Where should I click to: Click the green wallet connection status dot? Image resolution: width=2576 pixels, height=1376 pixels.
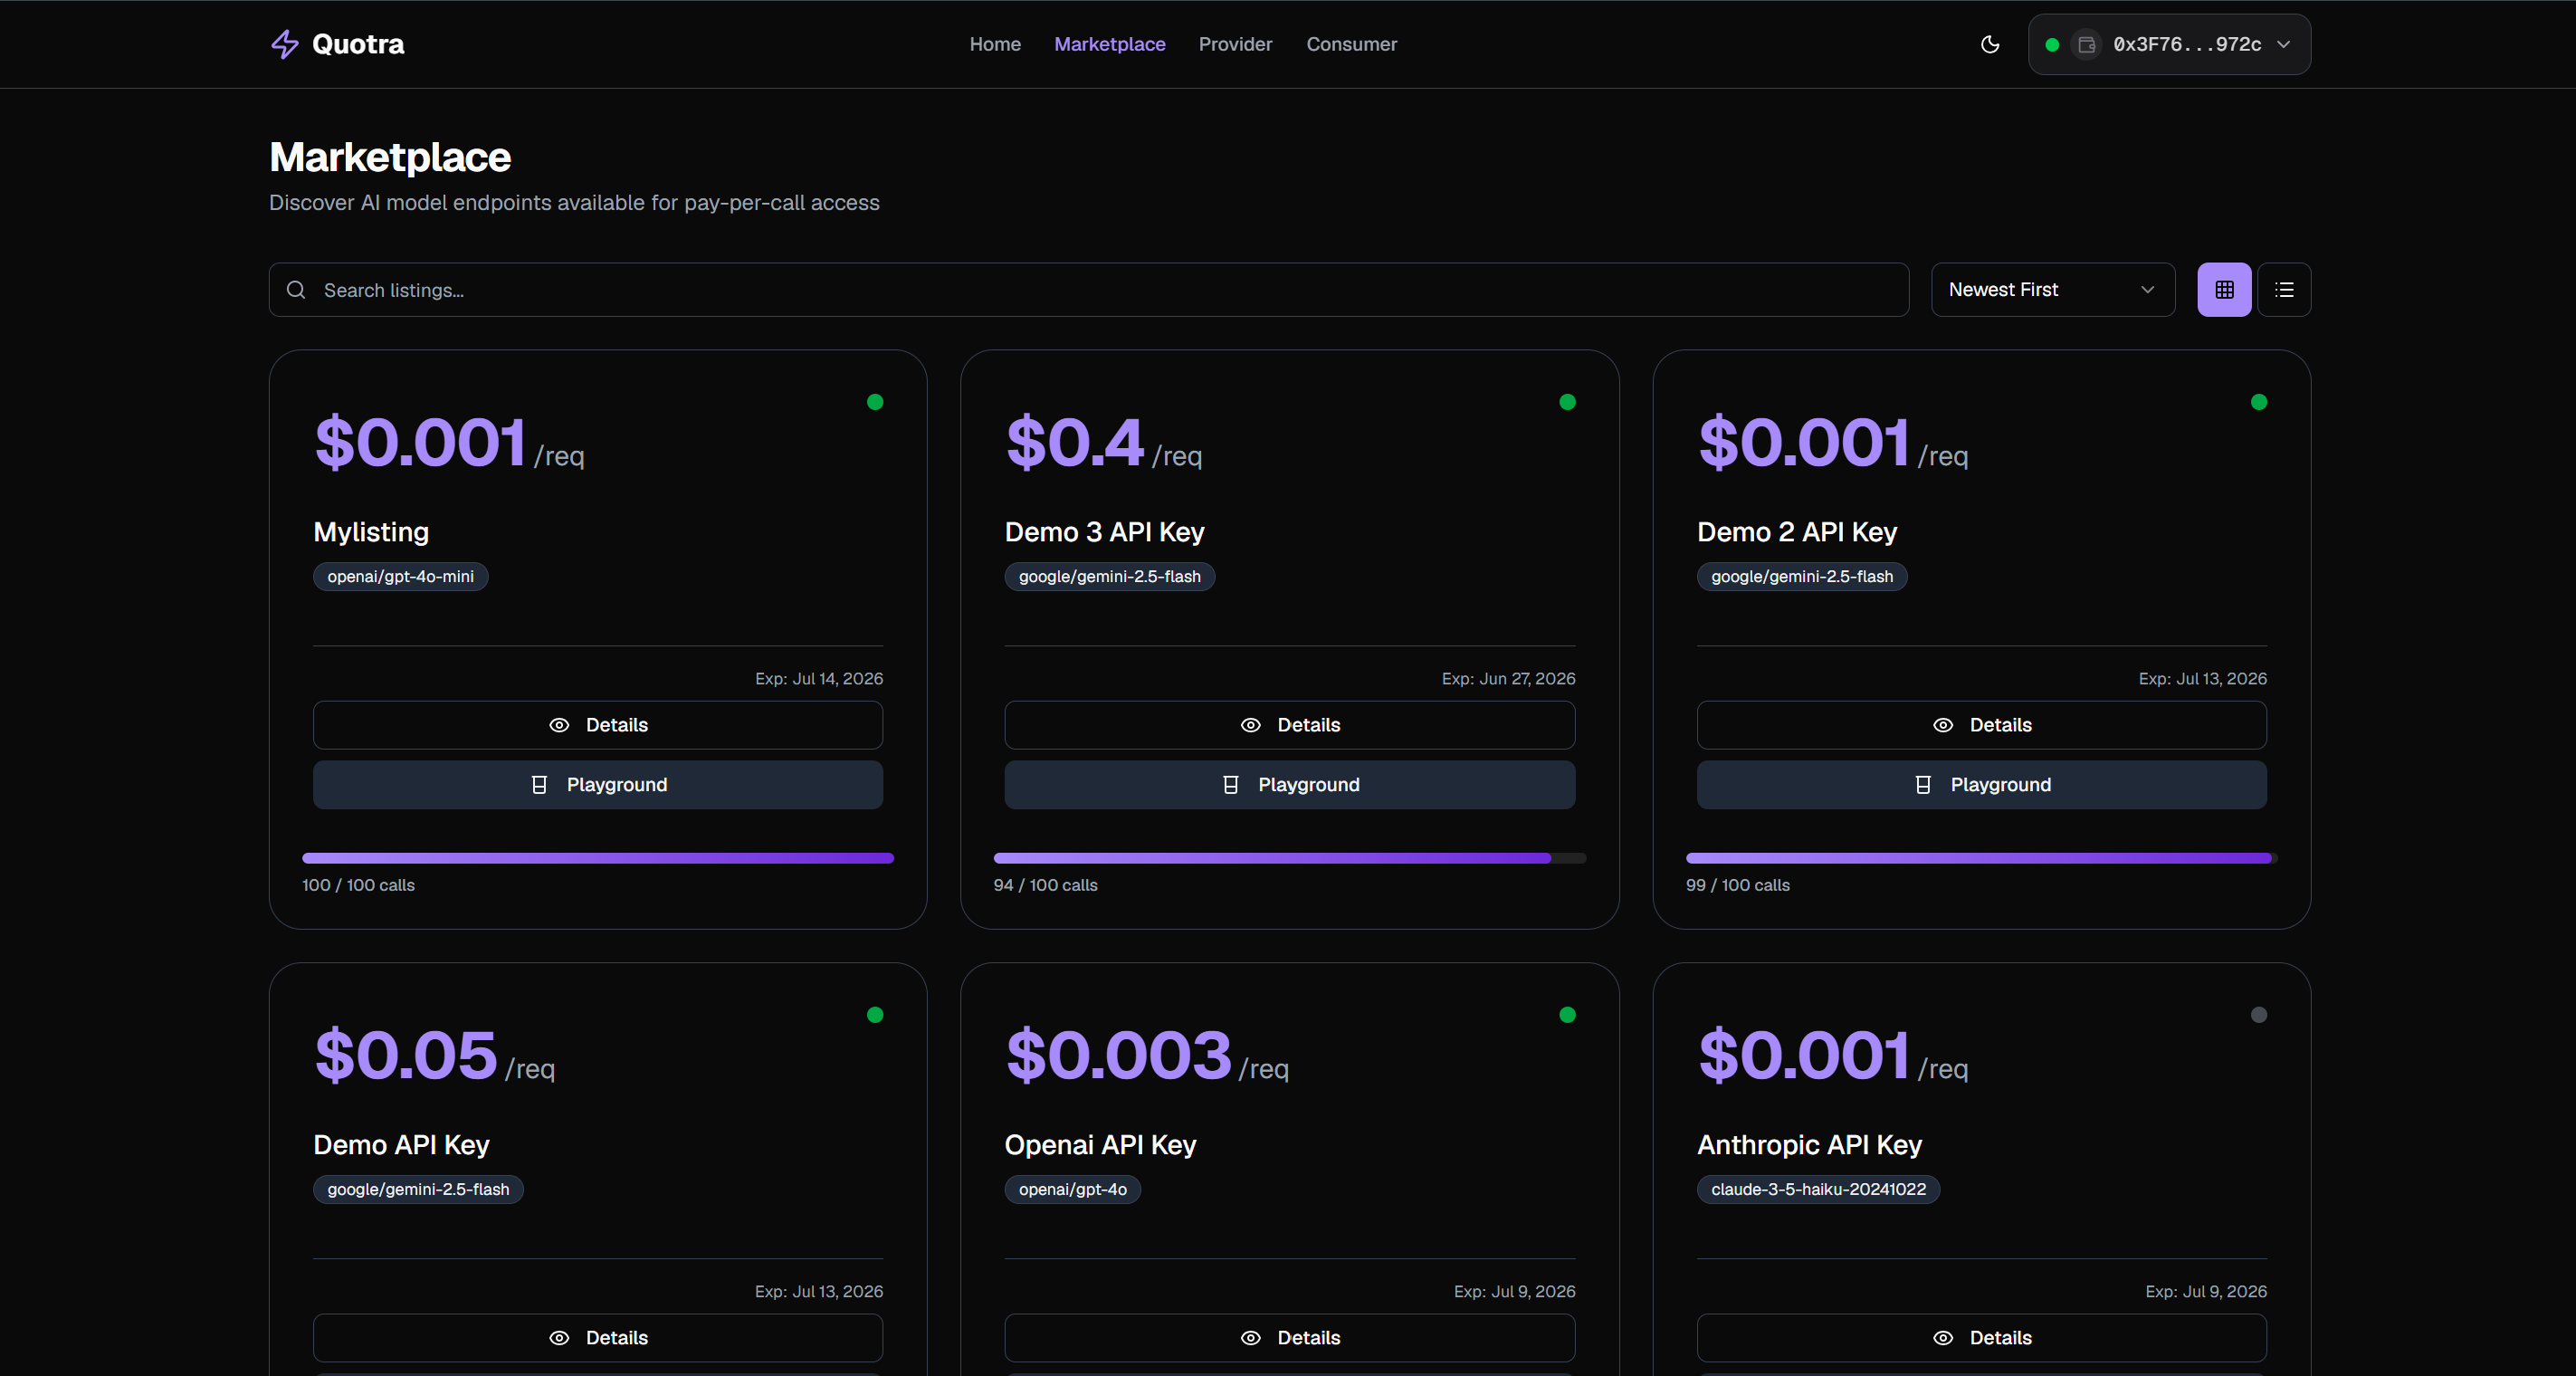click(x=2052, y=44)
